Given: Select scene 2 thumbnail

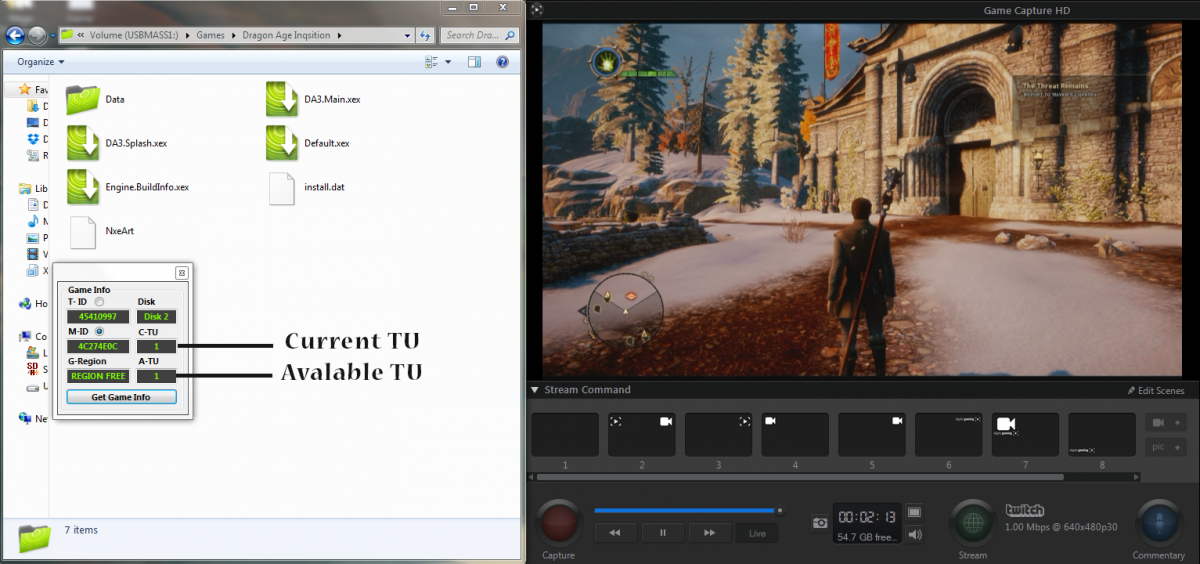Looking at the screenshot, I should [642, 435].
